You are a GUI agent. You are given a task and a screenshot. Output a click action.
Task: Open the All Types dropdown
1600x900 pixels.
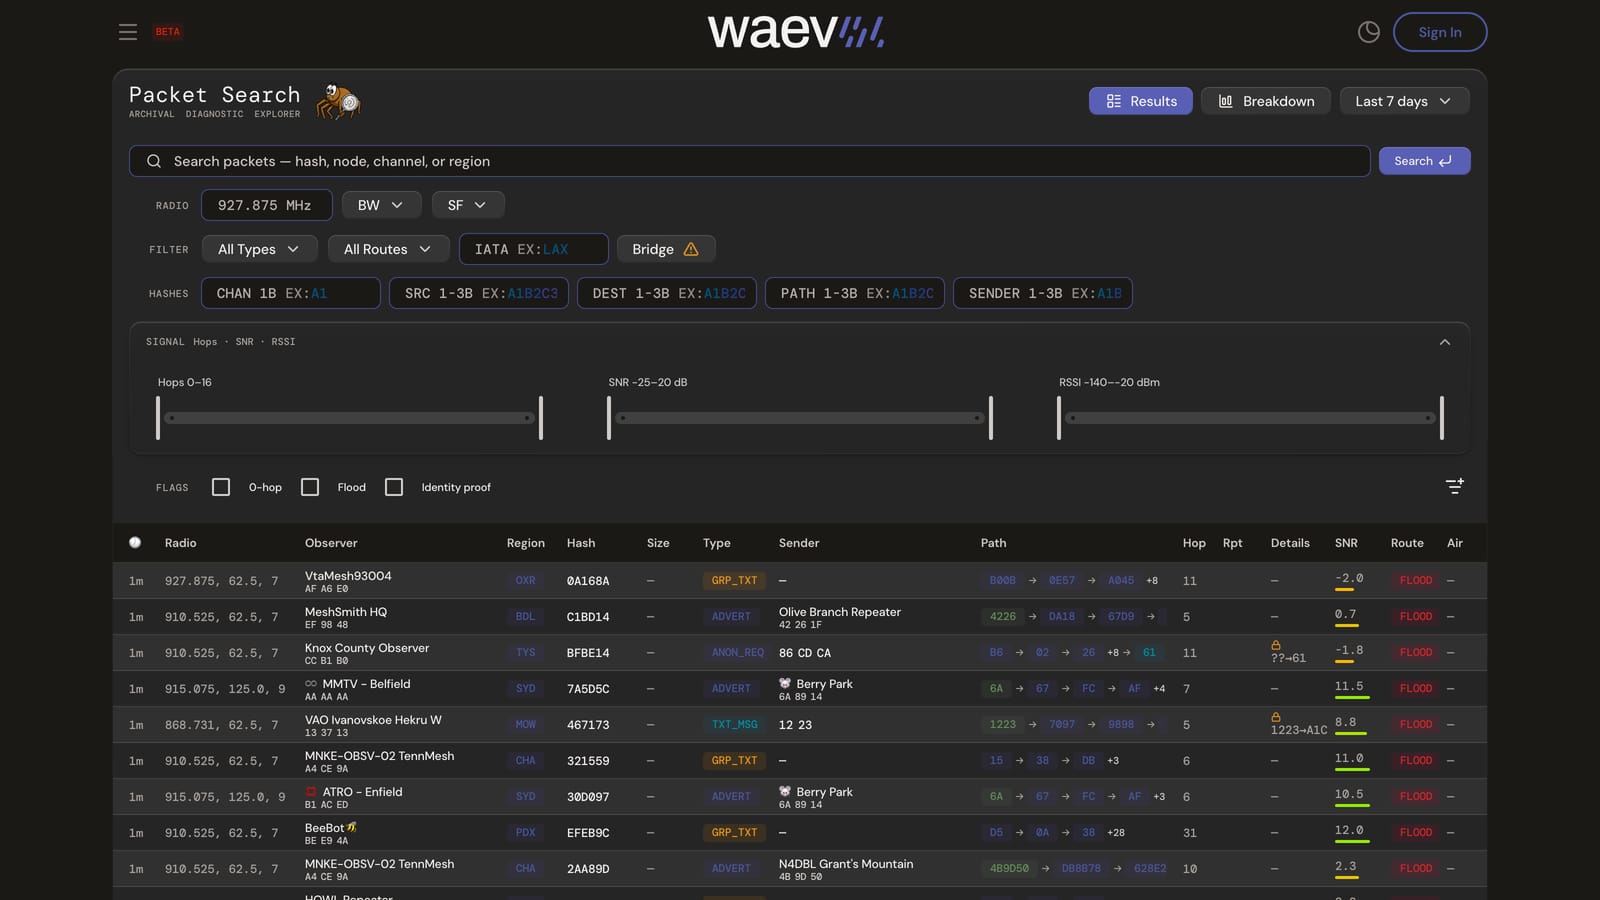coord(259,249)
